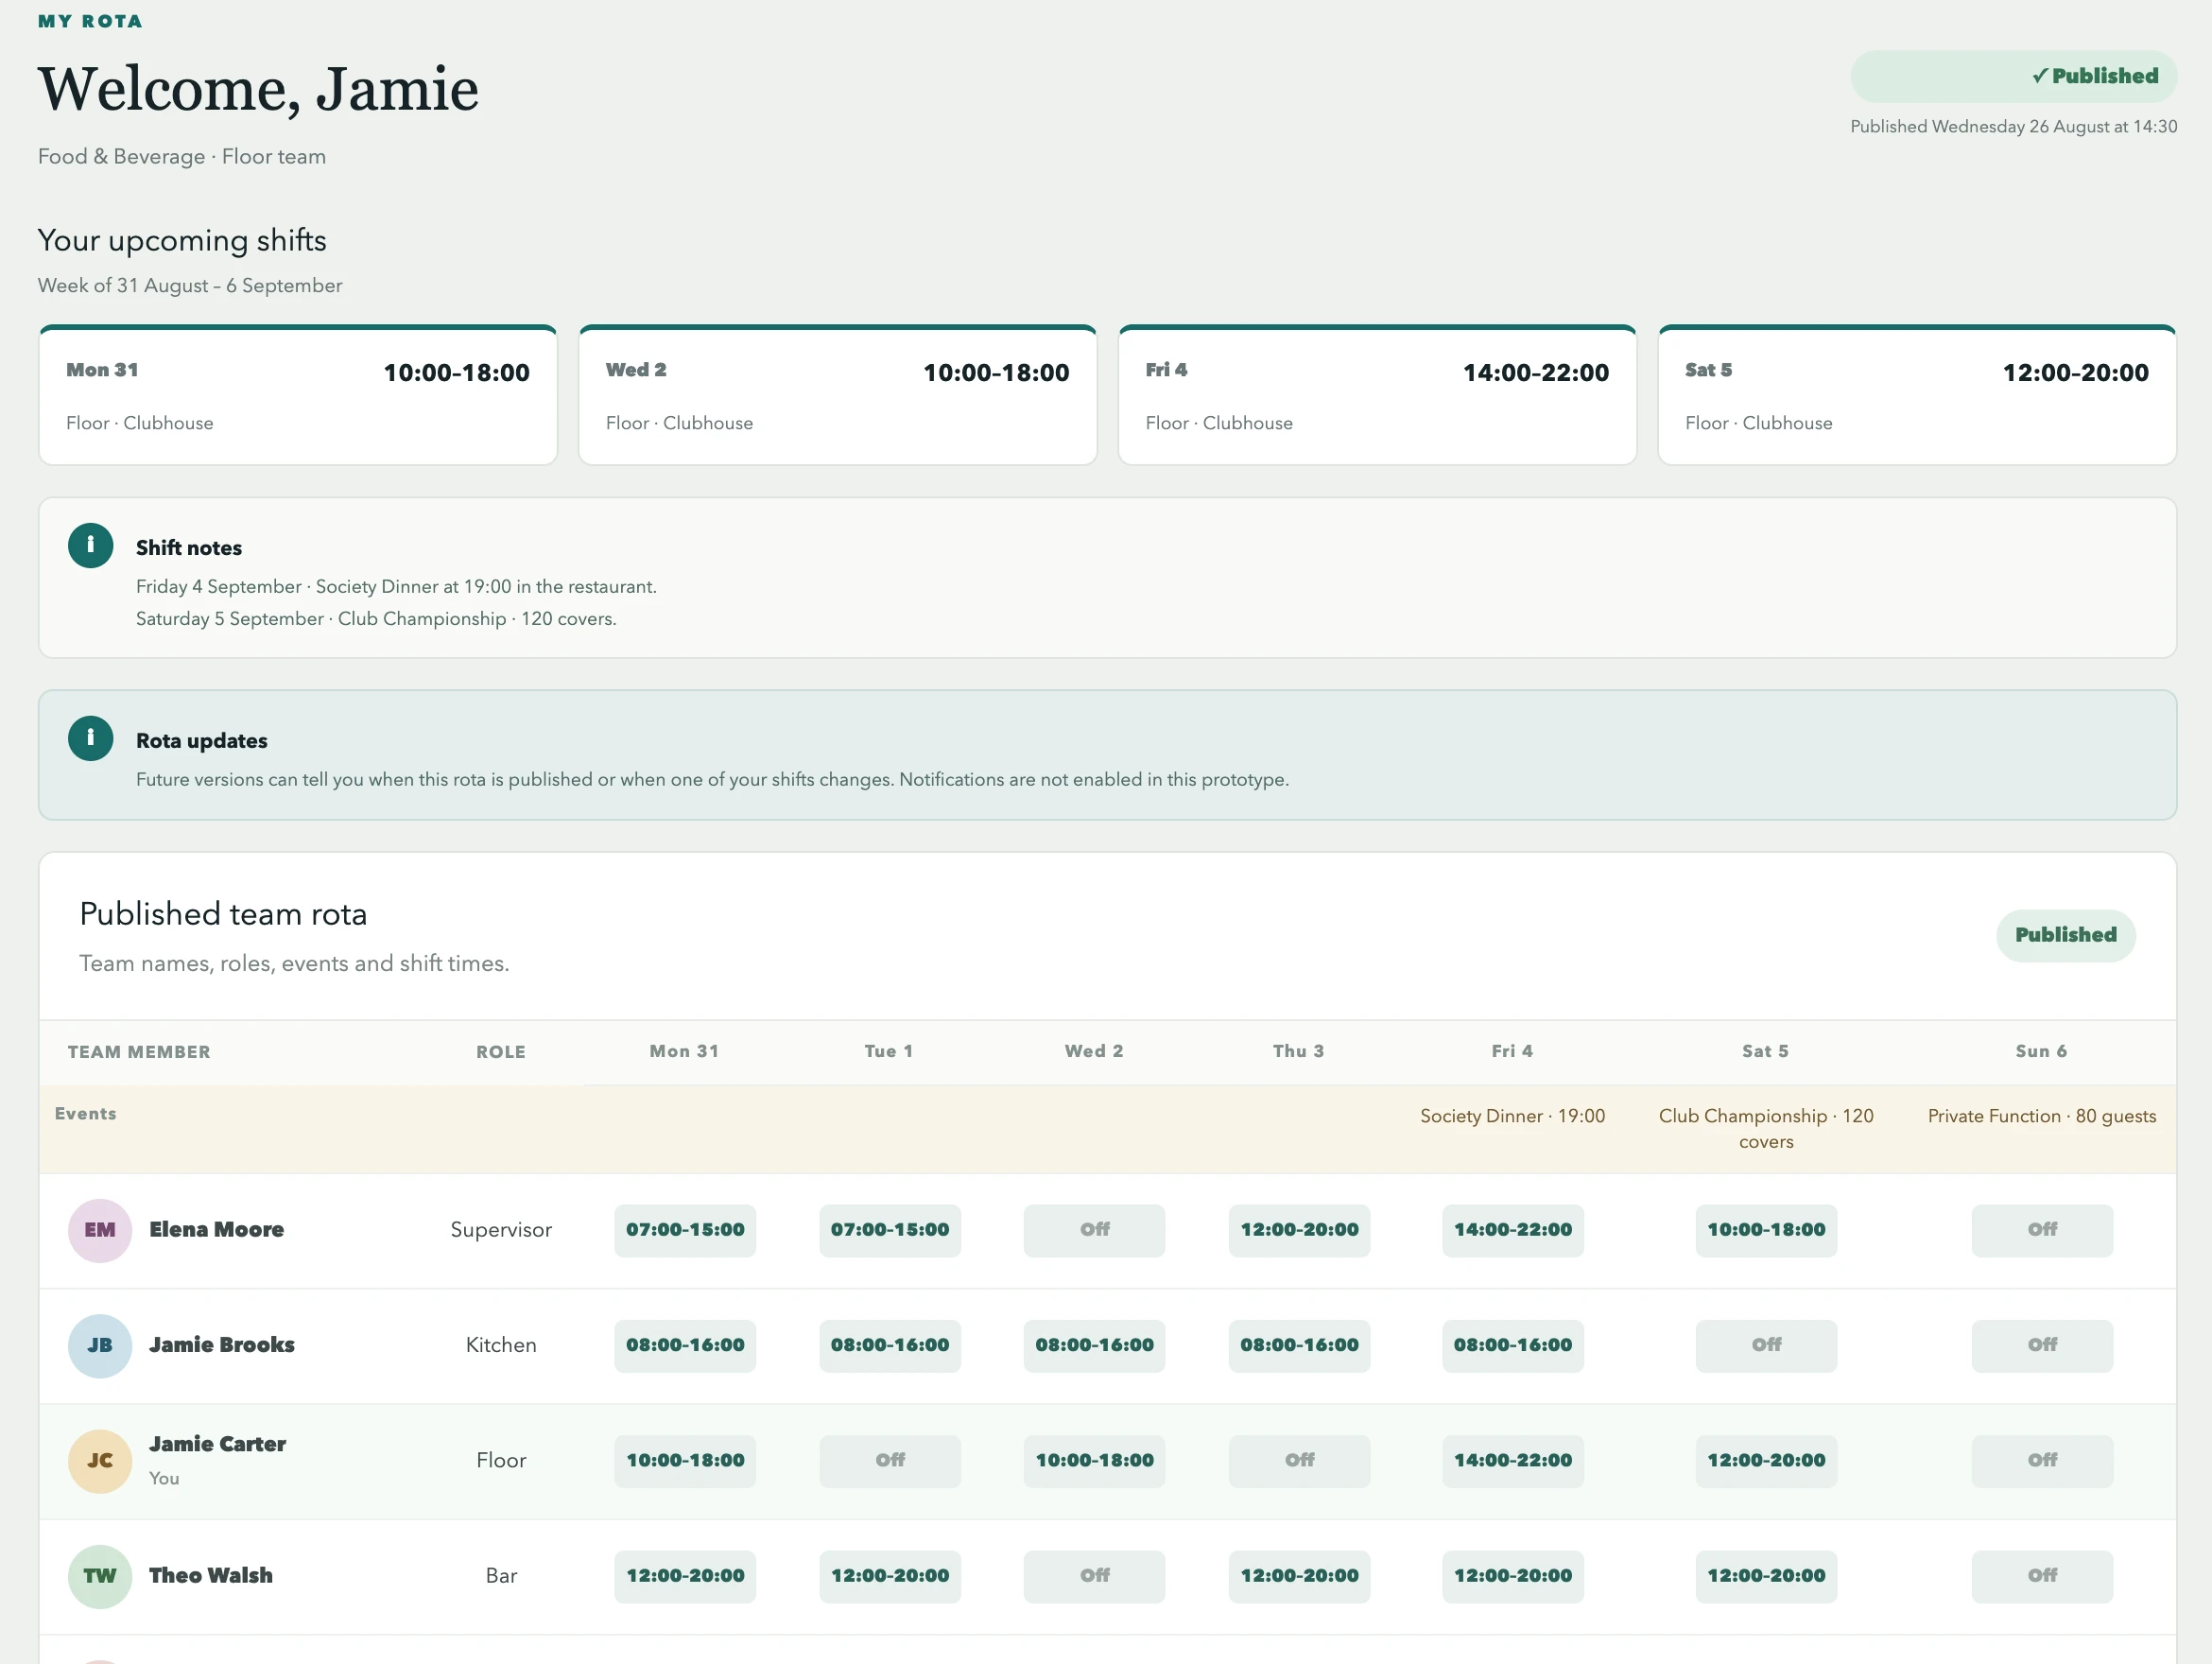Click Theo Walsh's Saturday 12:00-20:00 shift
The height and width of the screenshot is (1664, 2212).
tap(1766, 1576)
